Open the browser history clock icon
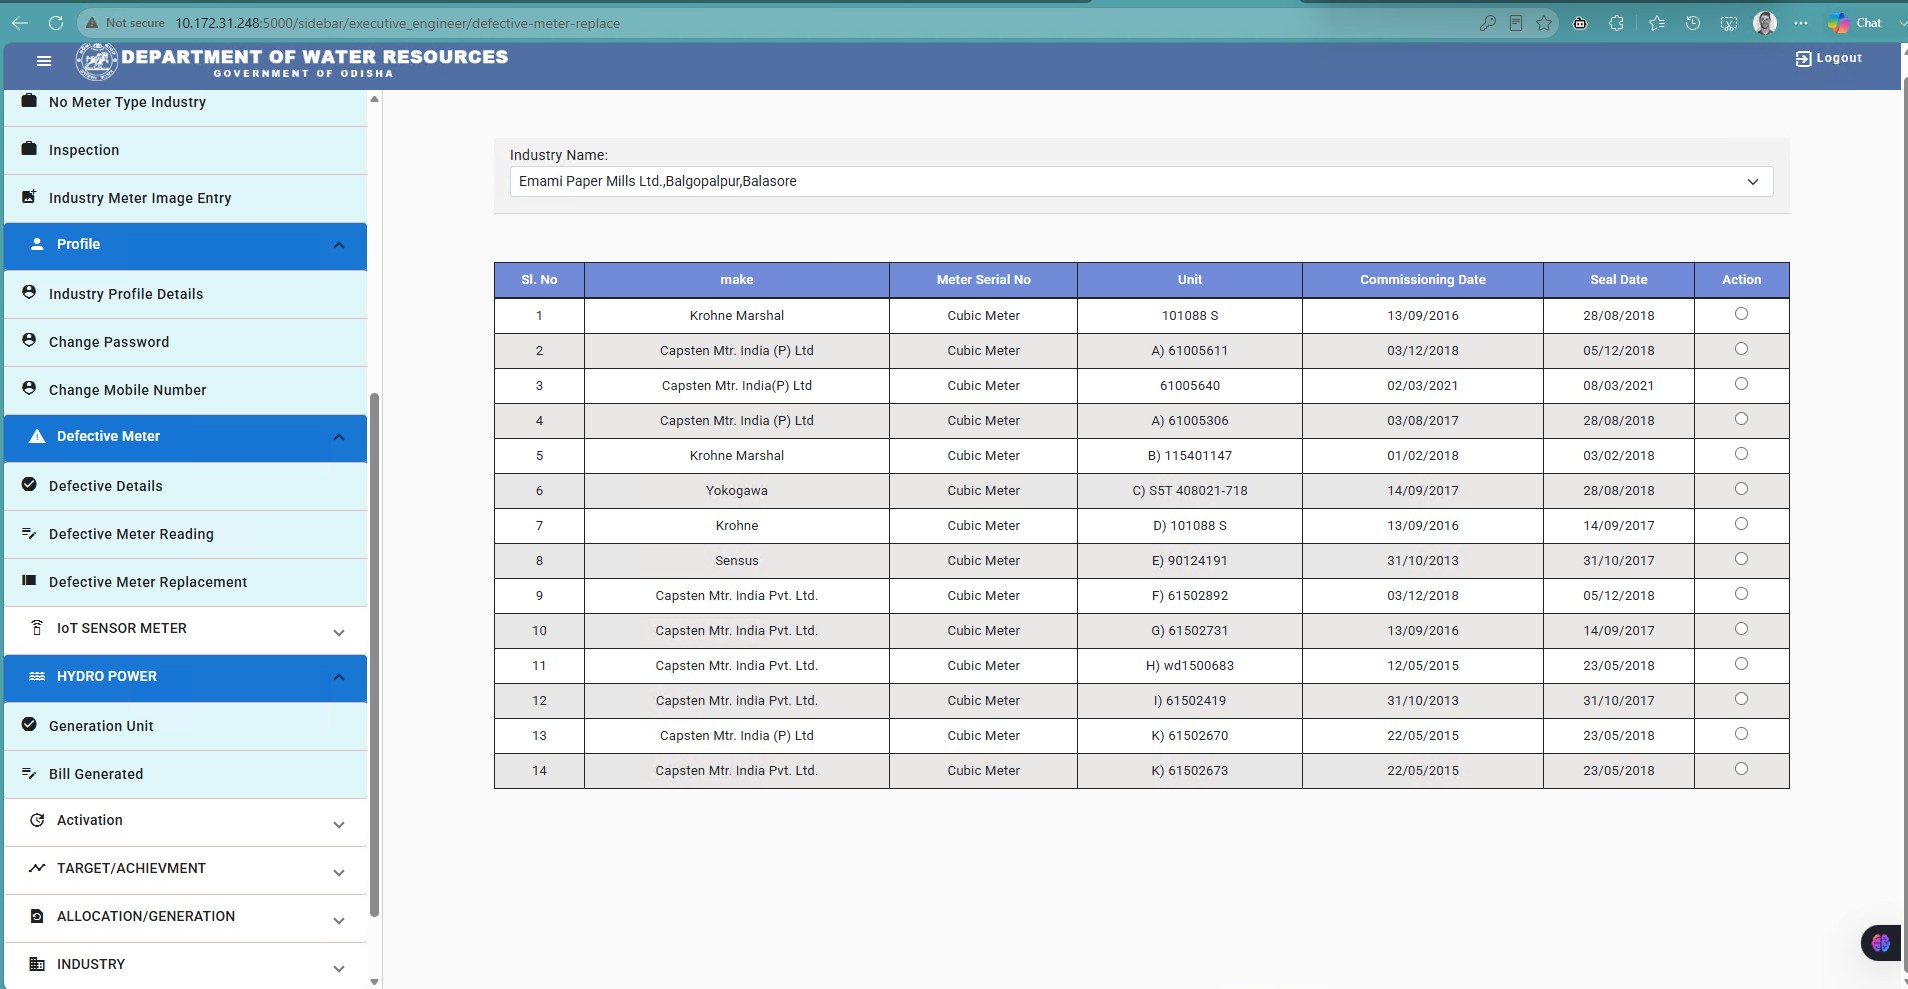The height and width of the screenshot is (989, 1908). 1693,23
